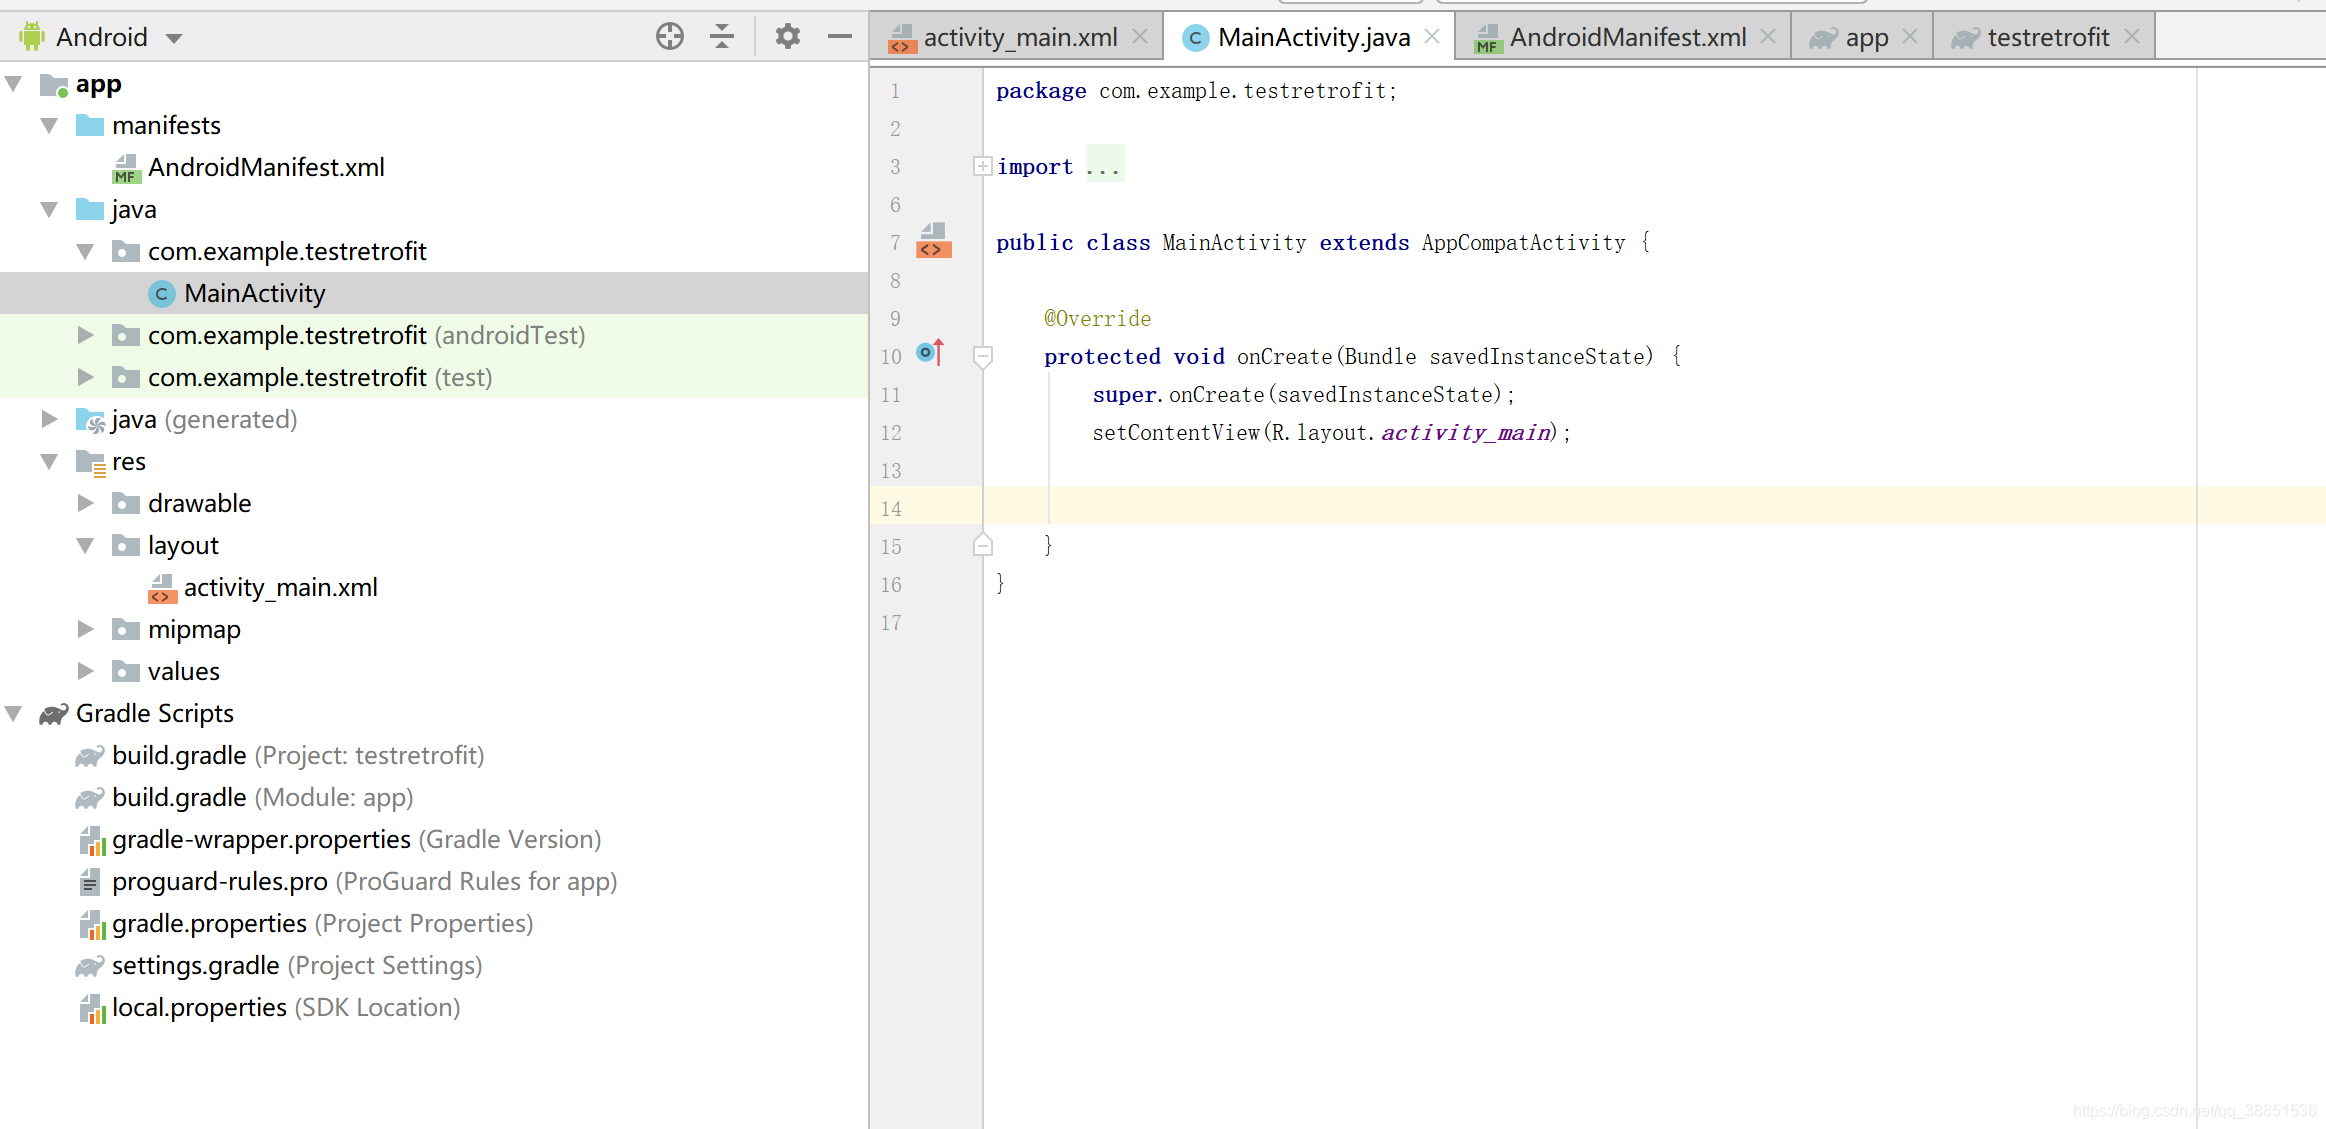Image resolution: width=2326 pixels, height=1129 pixels.
Task: Collapse the Gradle Scripts node
Action: (x=14, y=713)
